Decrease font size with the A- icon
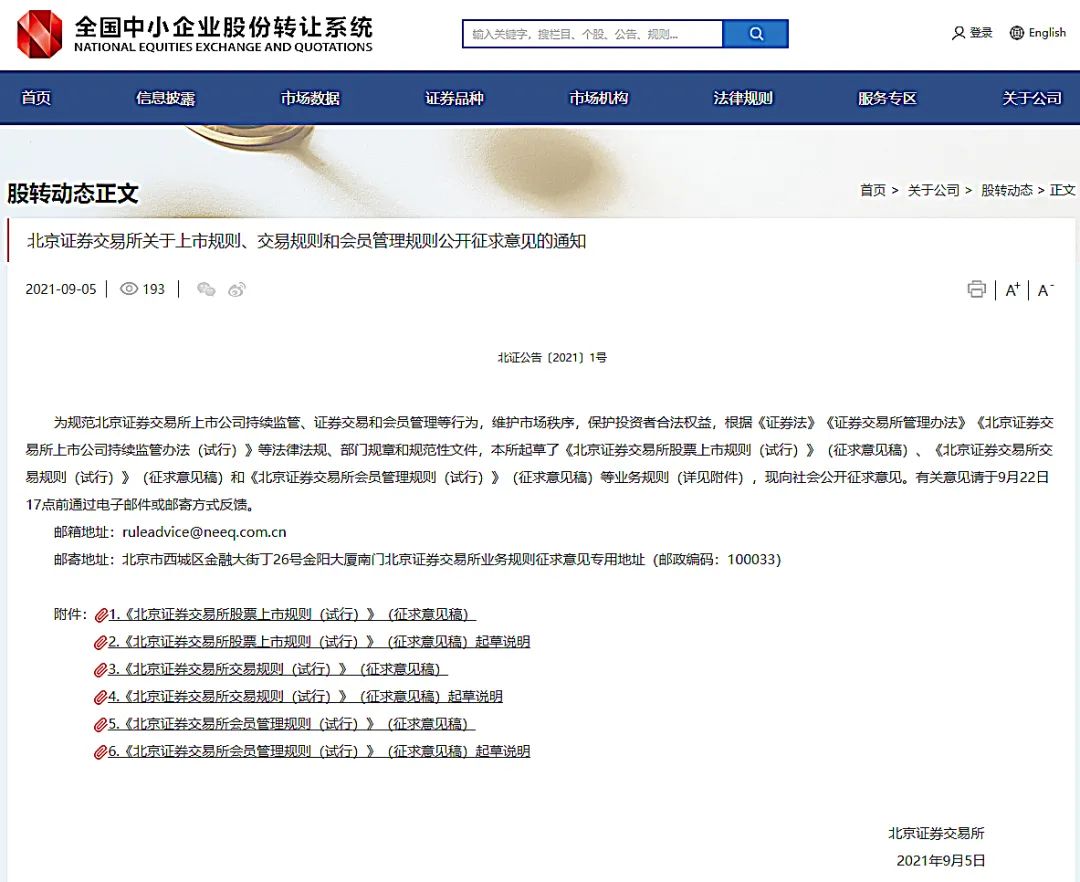Screen dimensions: 1080x882 pyautogui.click(x=1044, y=289)
